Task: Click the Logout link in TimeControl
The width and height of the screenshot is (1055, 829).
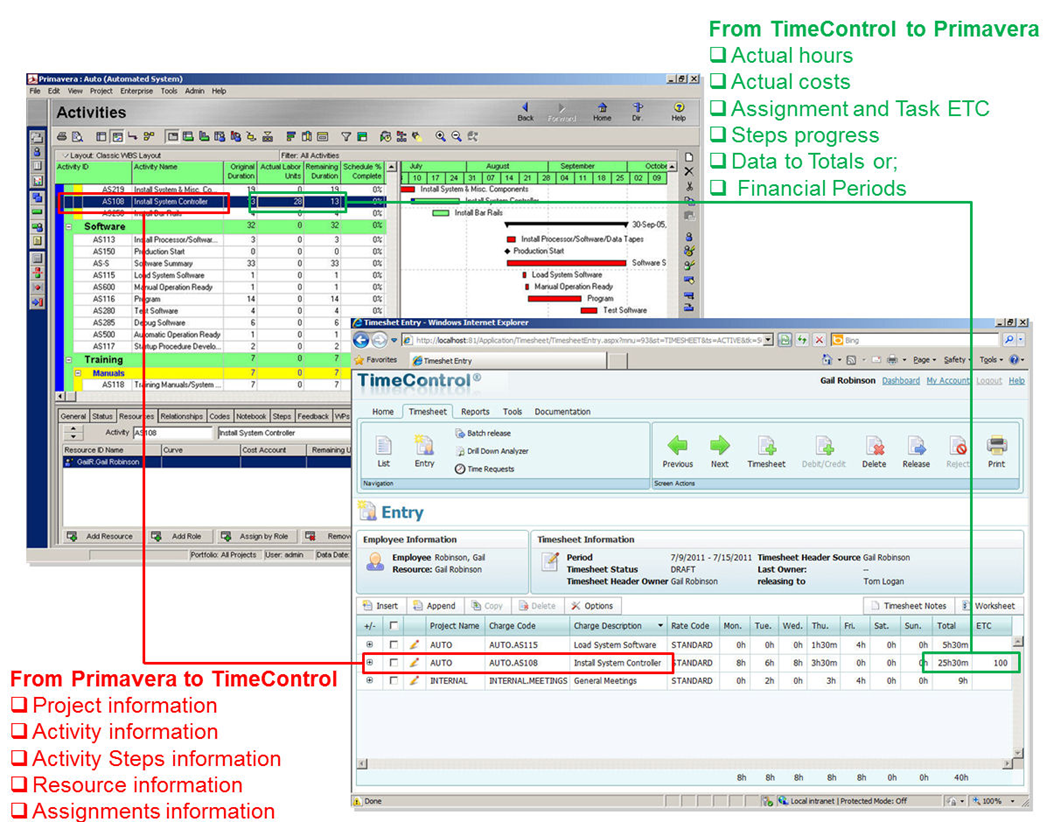Action: 989,381
